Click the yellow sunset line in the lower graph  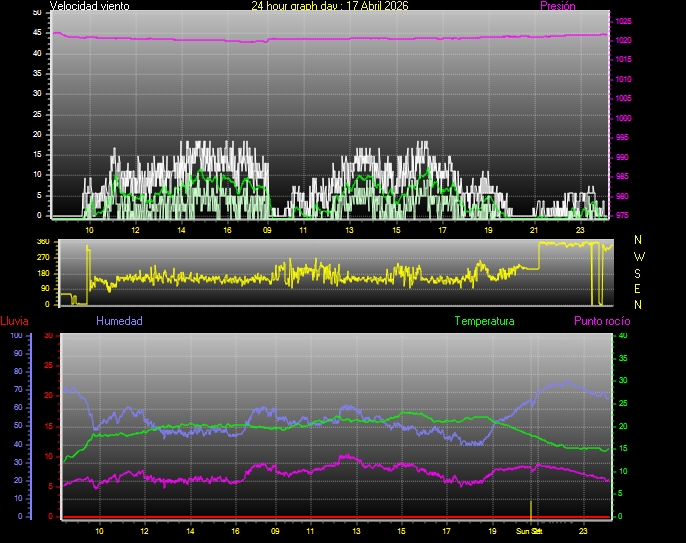pos(531,507)
